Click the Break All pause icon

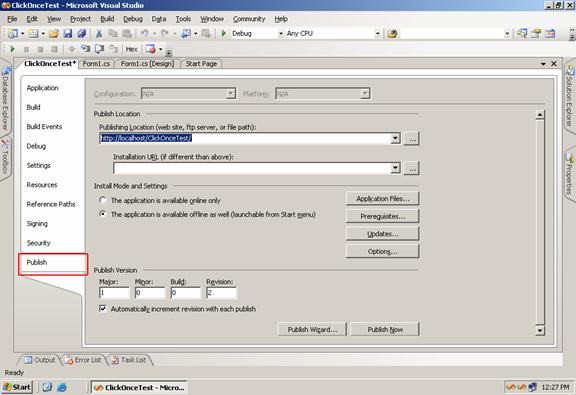pyautogui.click(x=26, y=49)
